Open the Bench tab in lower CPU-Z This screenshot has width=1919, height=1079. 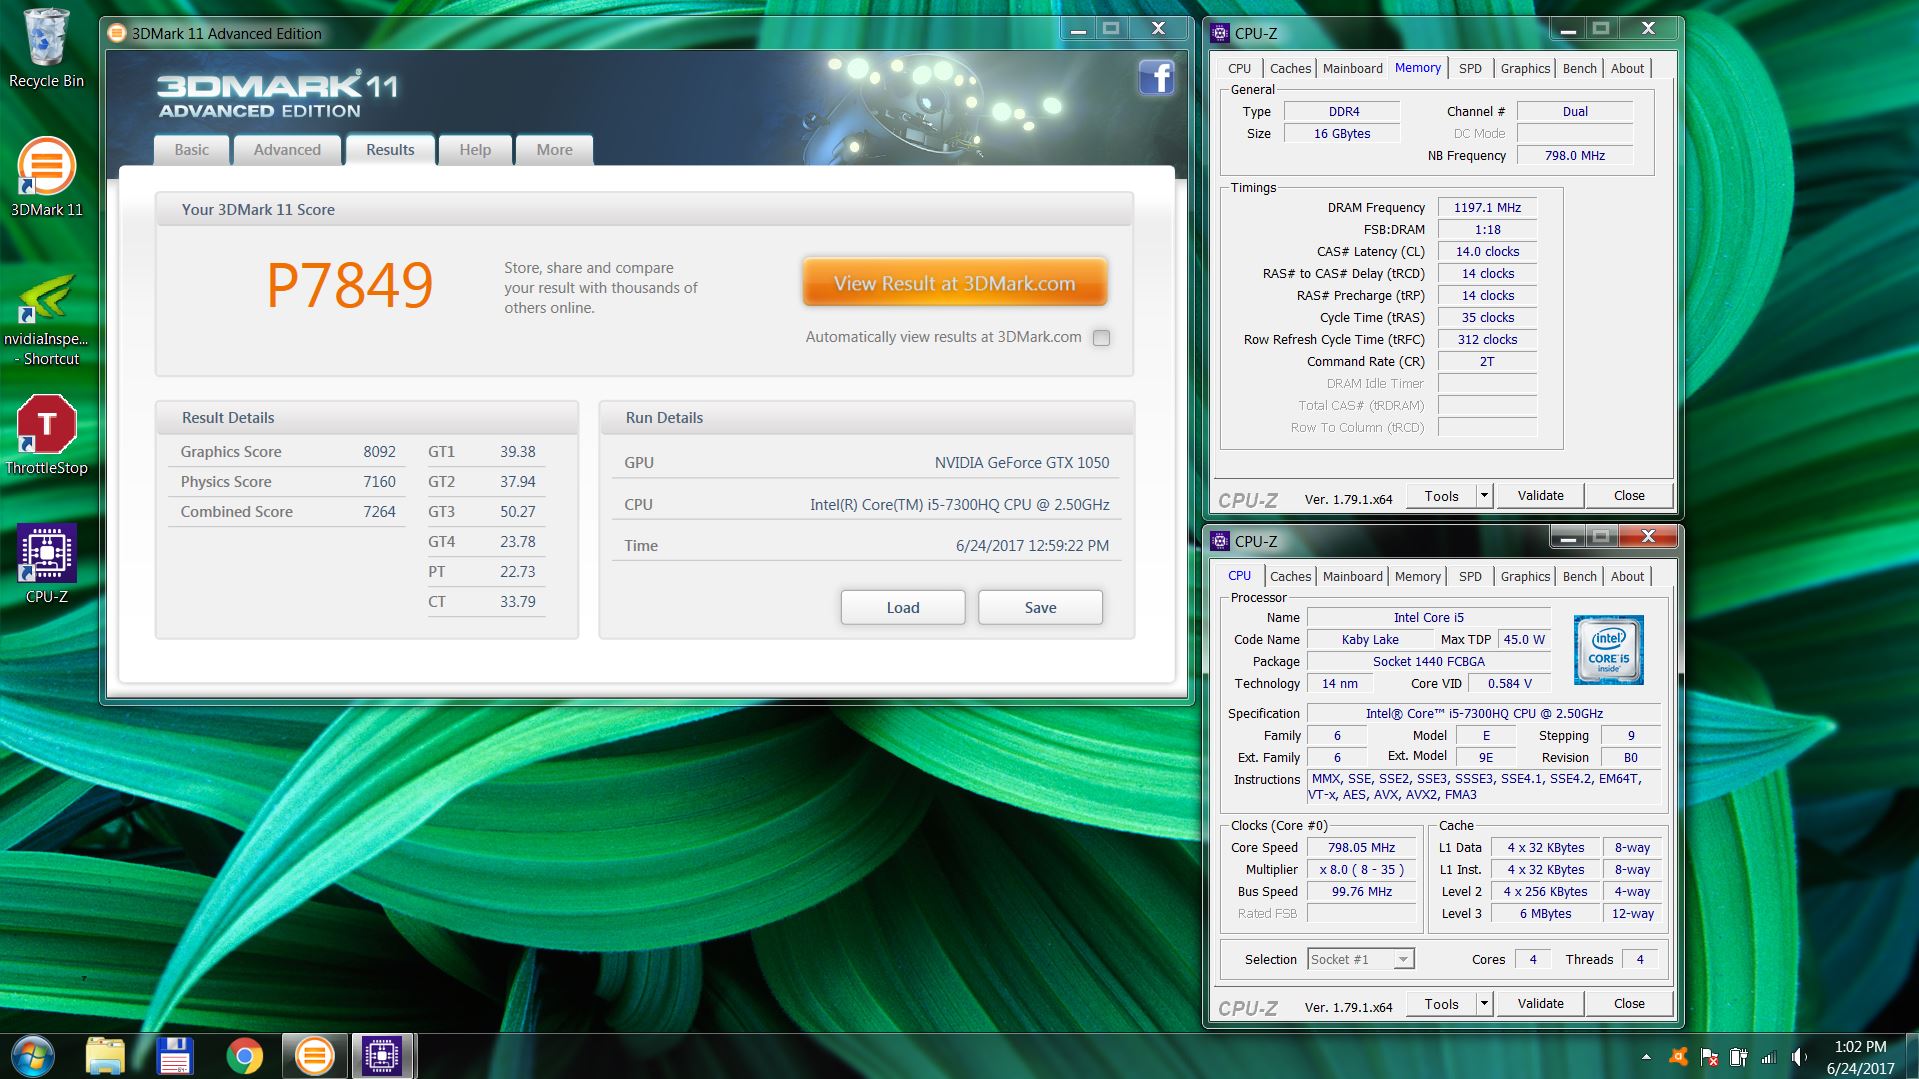[1579, 577]
